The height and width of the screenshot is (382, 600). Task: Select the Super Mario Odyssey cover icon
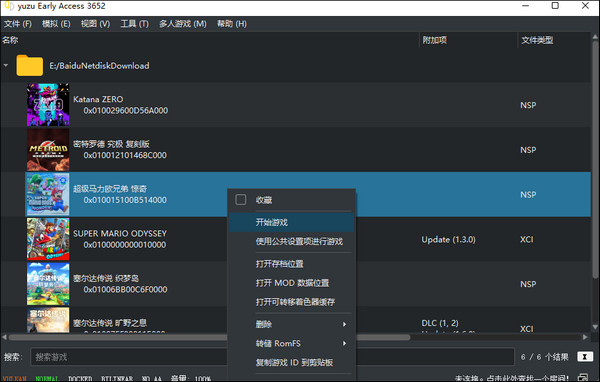pos(48,239)
